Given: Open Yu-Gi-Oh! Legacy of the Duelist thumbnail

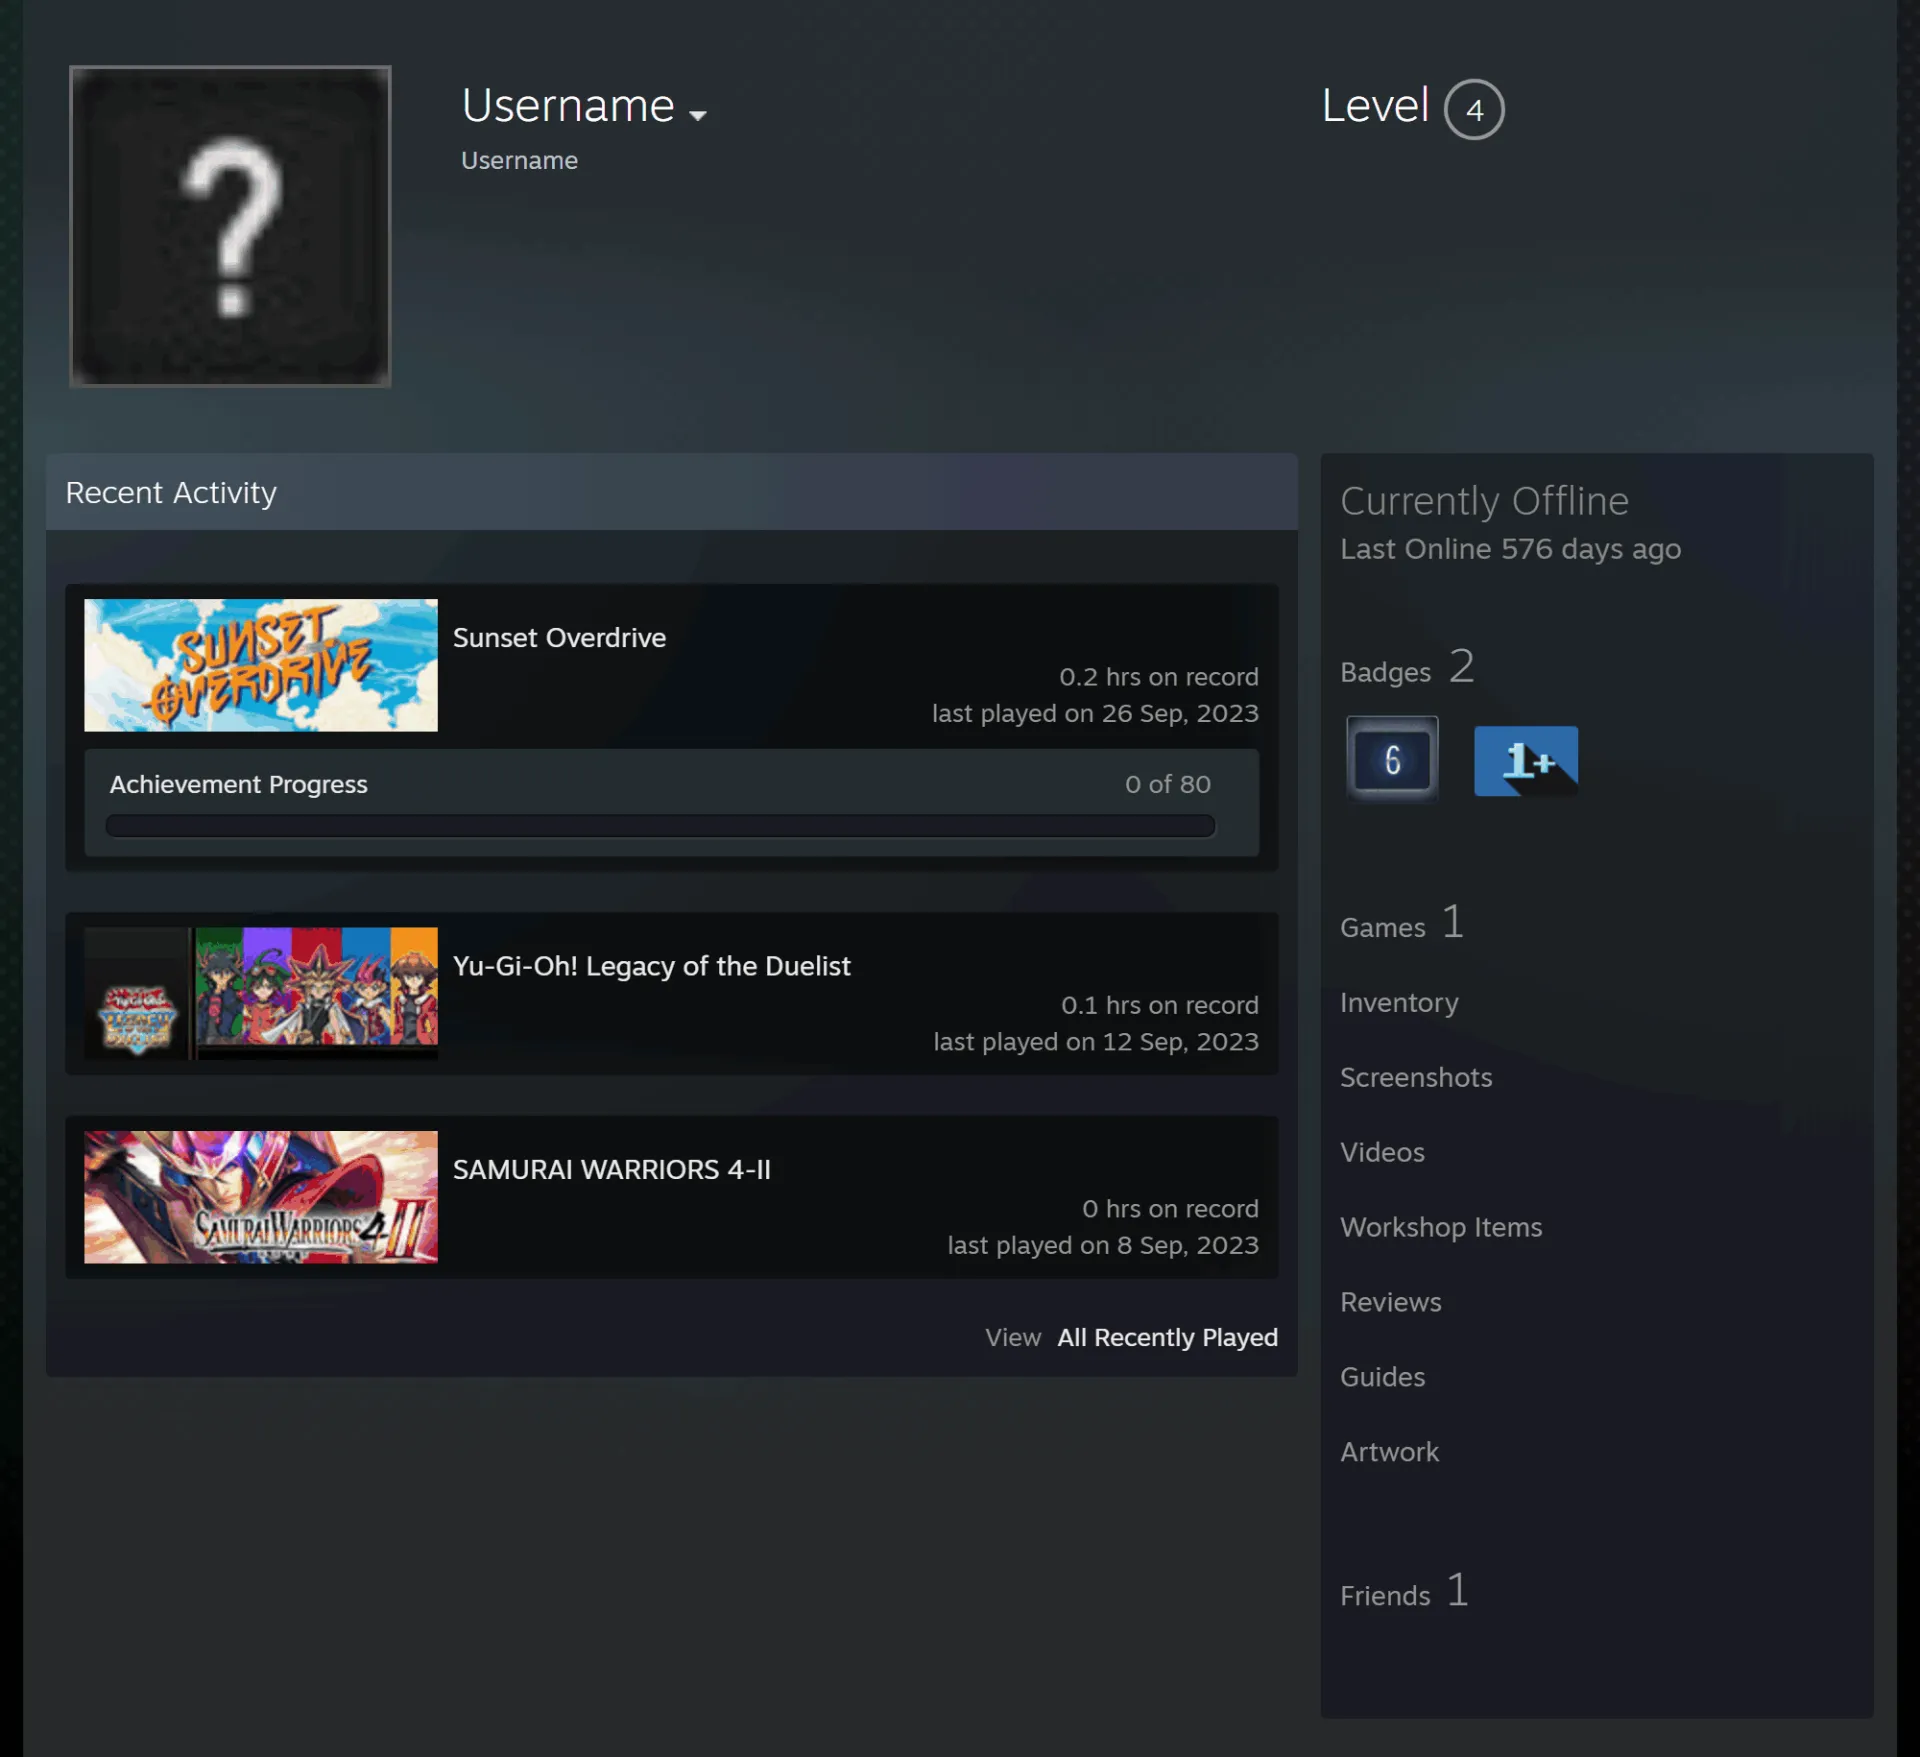Looking at the screenshot, I should [x=261, y=993].
